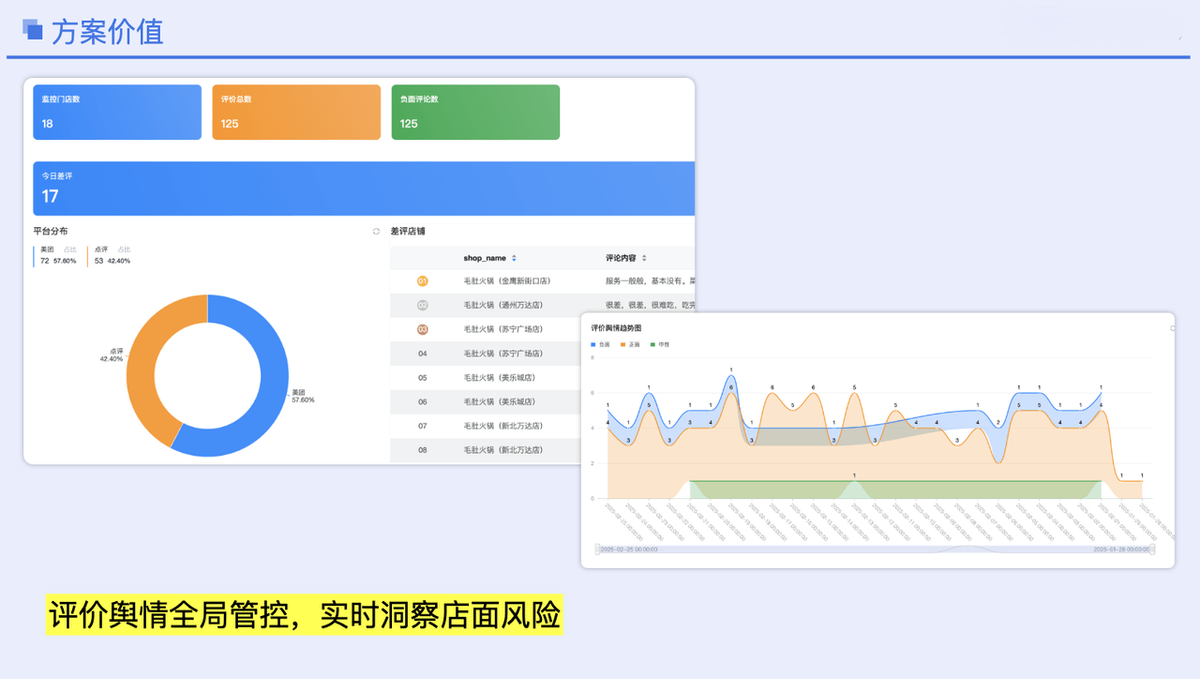This screenshot has width=1200, height=679.
Task: Click the orange 01 rank badge in 差评店铺 table
Action: (422, 279)
